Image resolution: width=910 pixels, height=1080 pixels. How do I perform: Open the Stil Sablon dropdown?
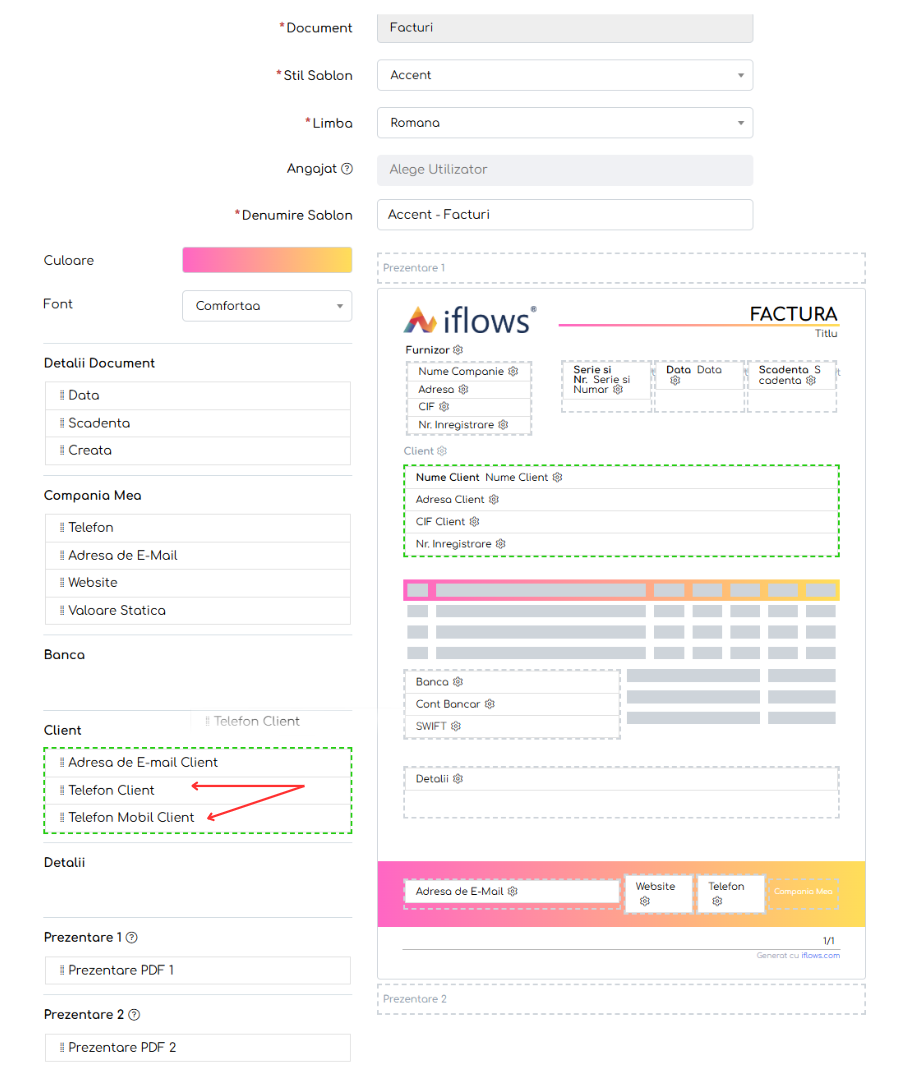[565, 75]
